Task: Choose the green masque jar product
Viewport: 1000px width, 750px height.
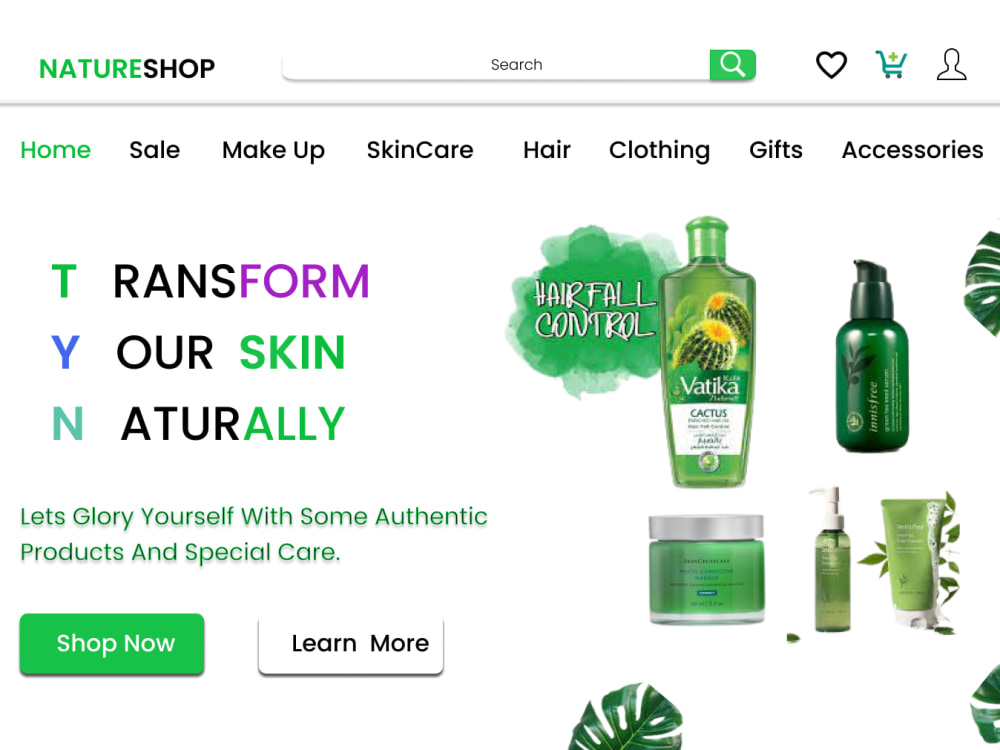Action: [x=706, y=569]
